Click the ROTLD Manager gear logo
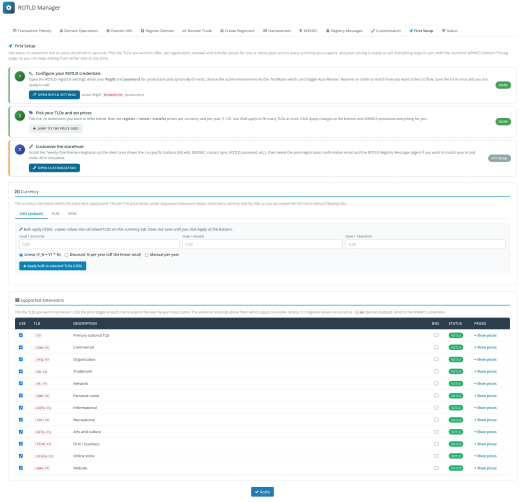This screenshot has width=523, height=502. click(x=9, y=8)
